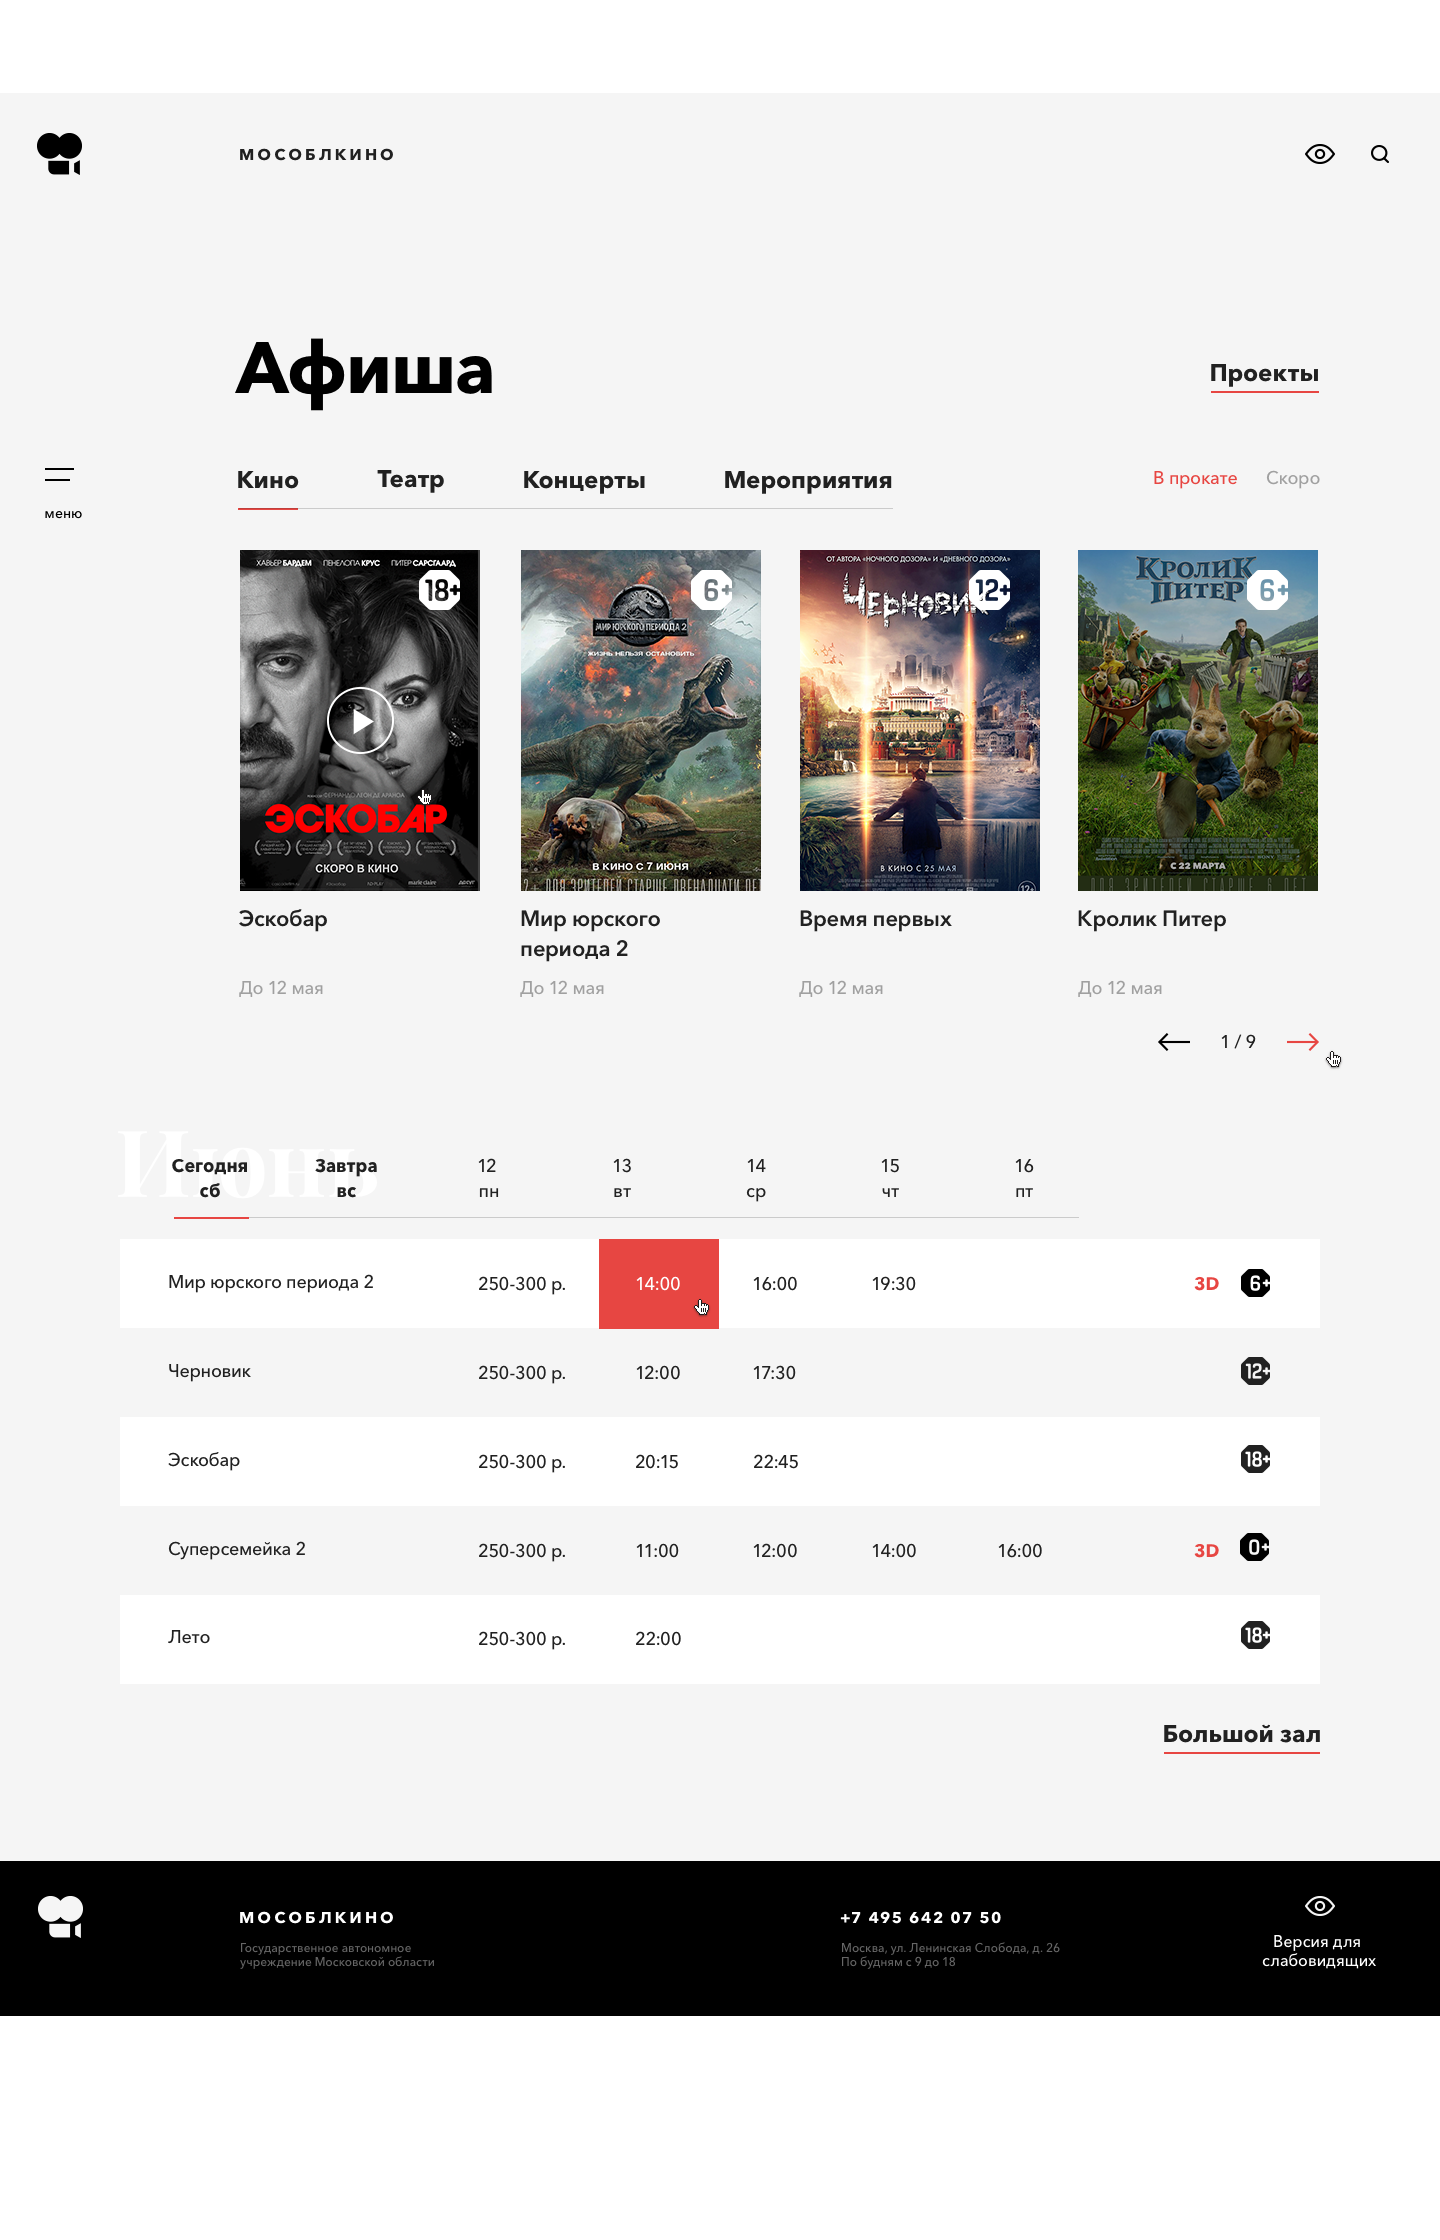This screenshot has width=1440, height=2240.
Task: Book the 17:30 Черновик session
Action: coord(775,1373)
